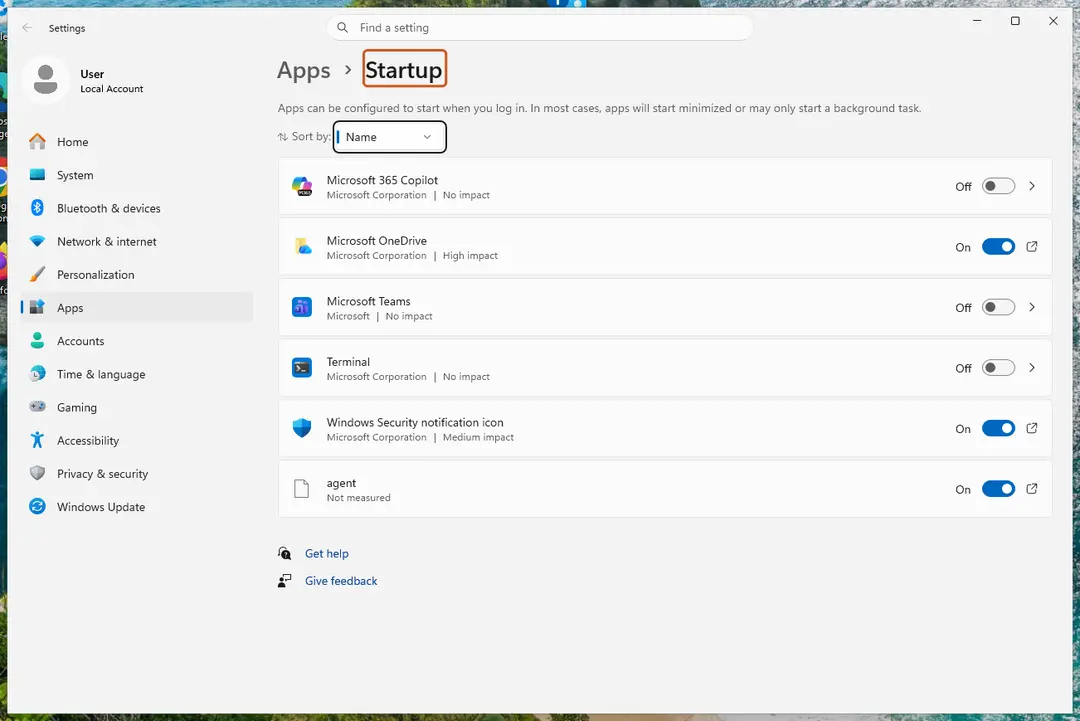Click the Microsoft 365 Copilot app icon
Image resolution: width=1080 pixels, height=721 pixels.
(302, 186)
